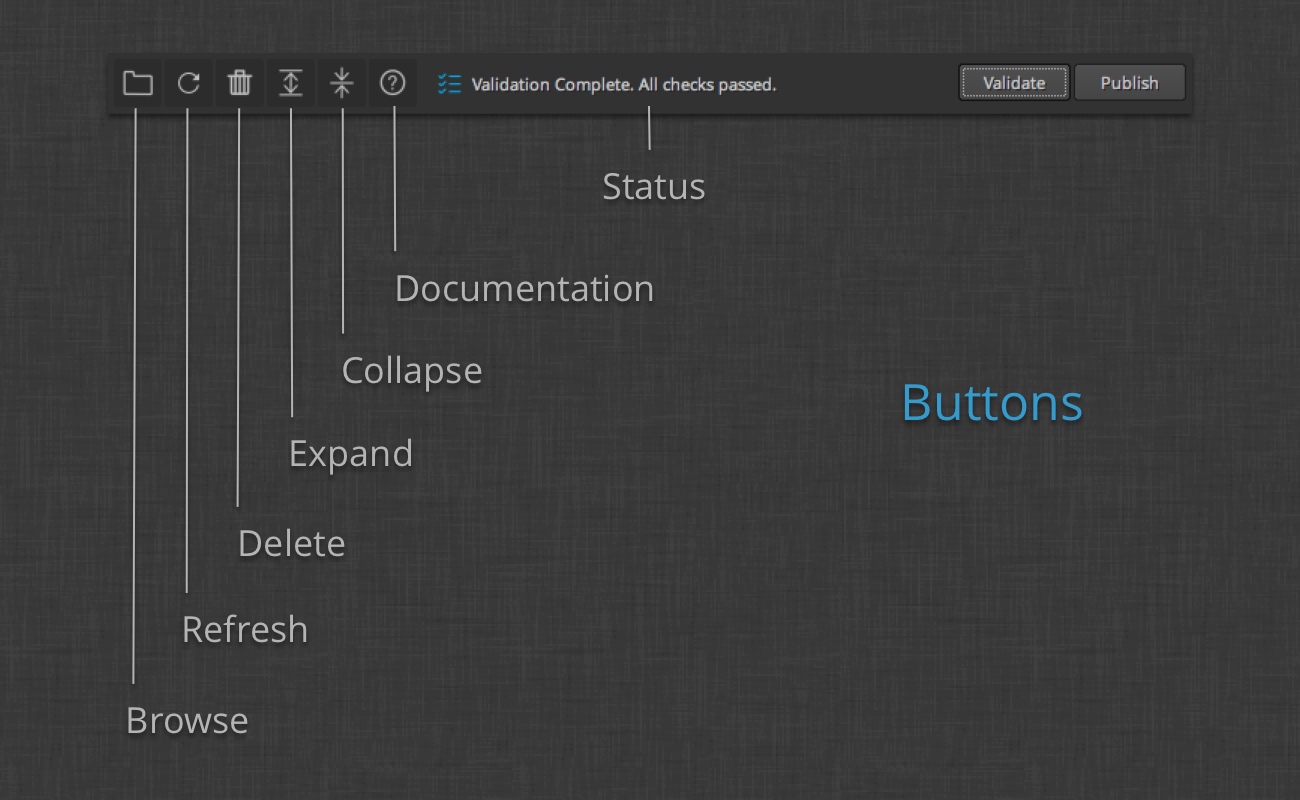Select the 'Validation Complete. All checks passed.' status text
1300x800 pixels.
tap(624, 85)
